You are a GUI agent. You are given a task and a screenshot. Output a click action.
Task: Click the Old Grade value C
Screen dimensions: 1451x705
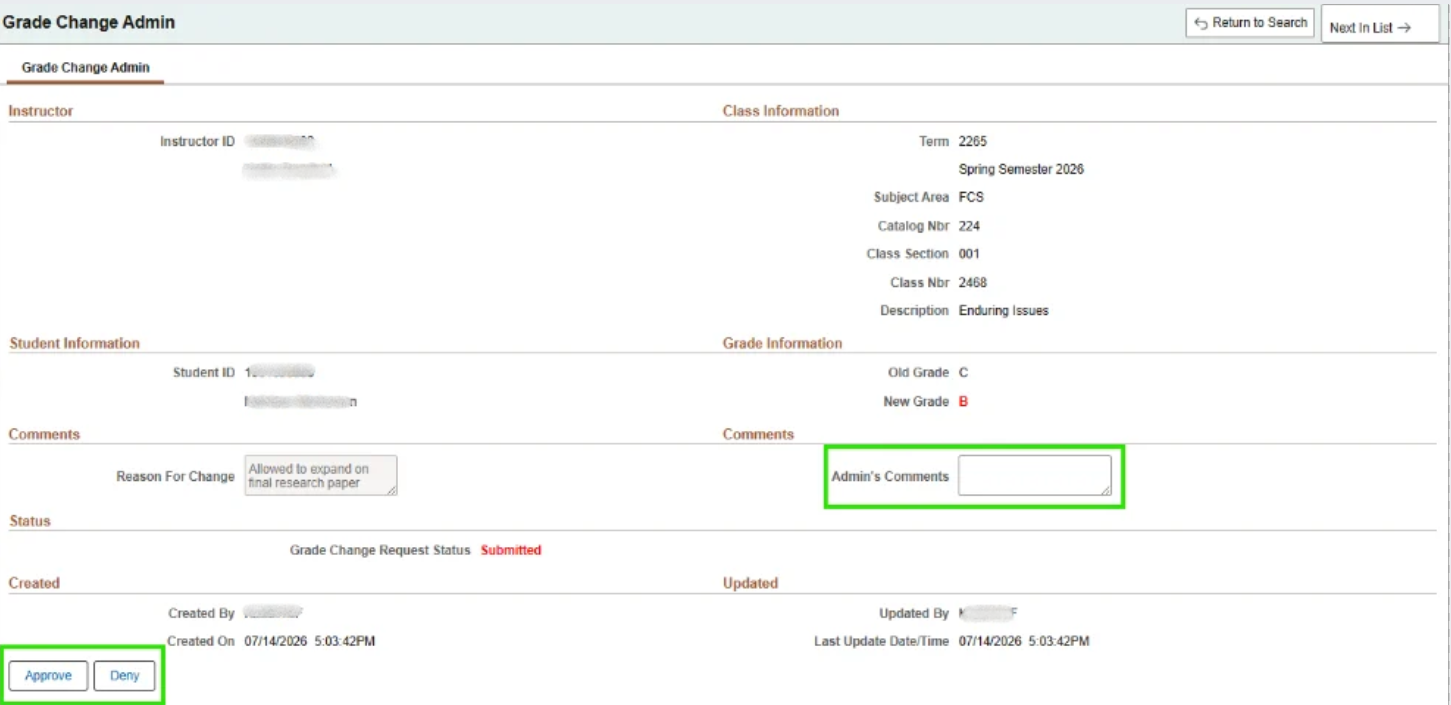pyautogui.click(x=963, y=373)
